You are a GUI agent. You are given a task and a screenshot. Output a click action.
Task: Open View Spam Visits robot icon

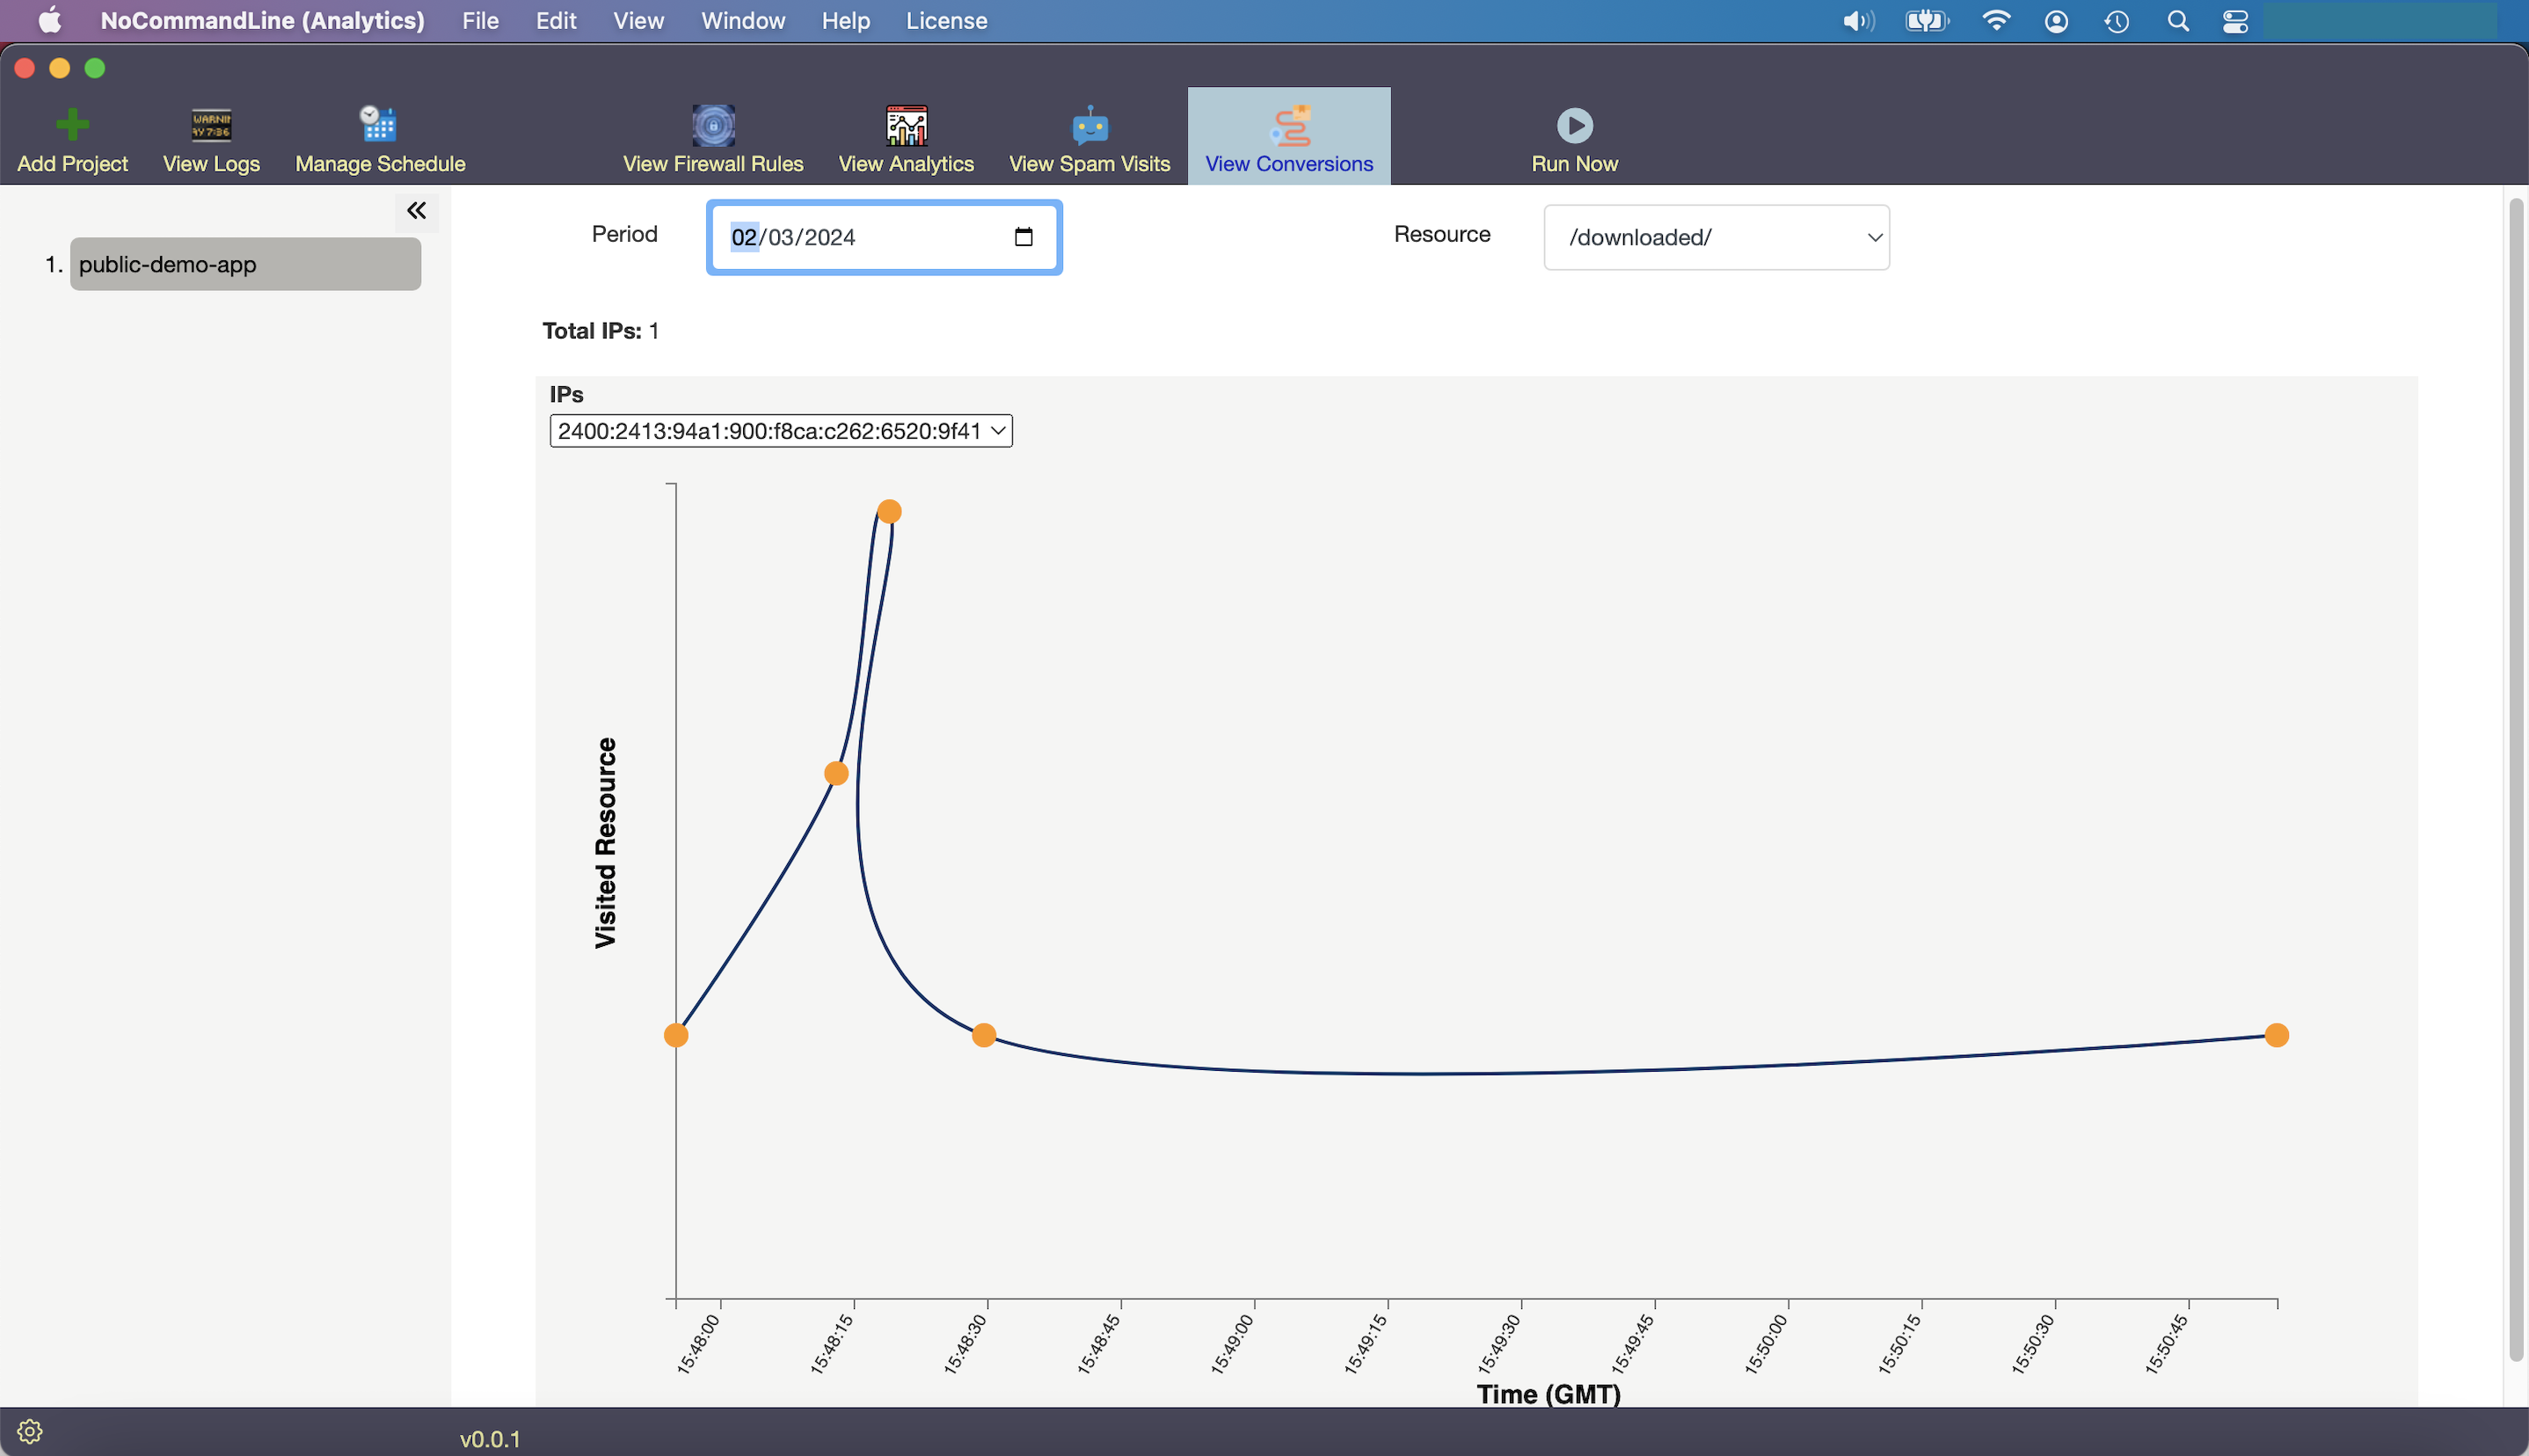[x=1089, y=125]
